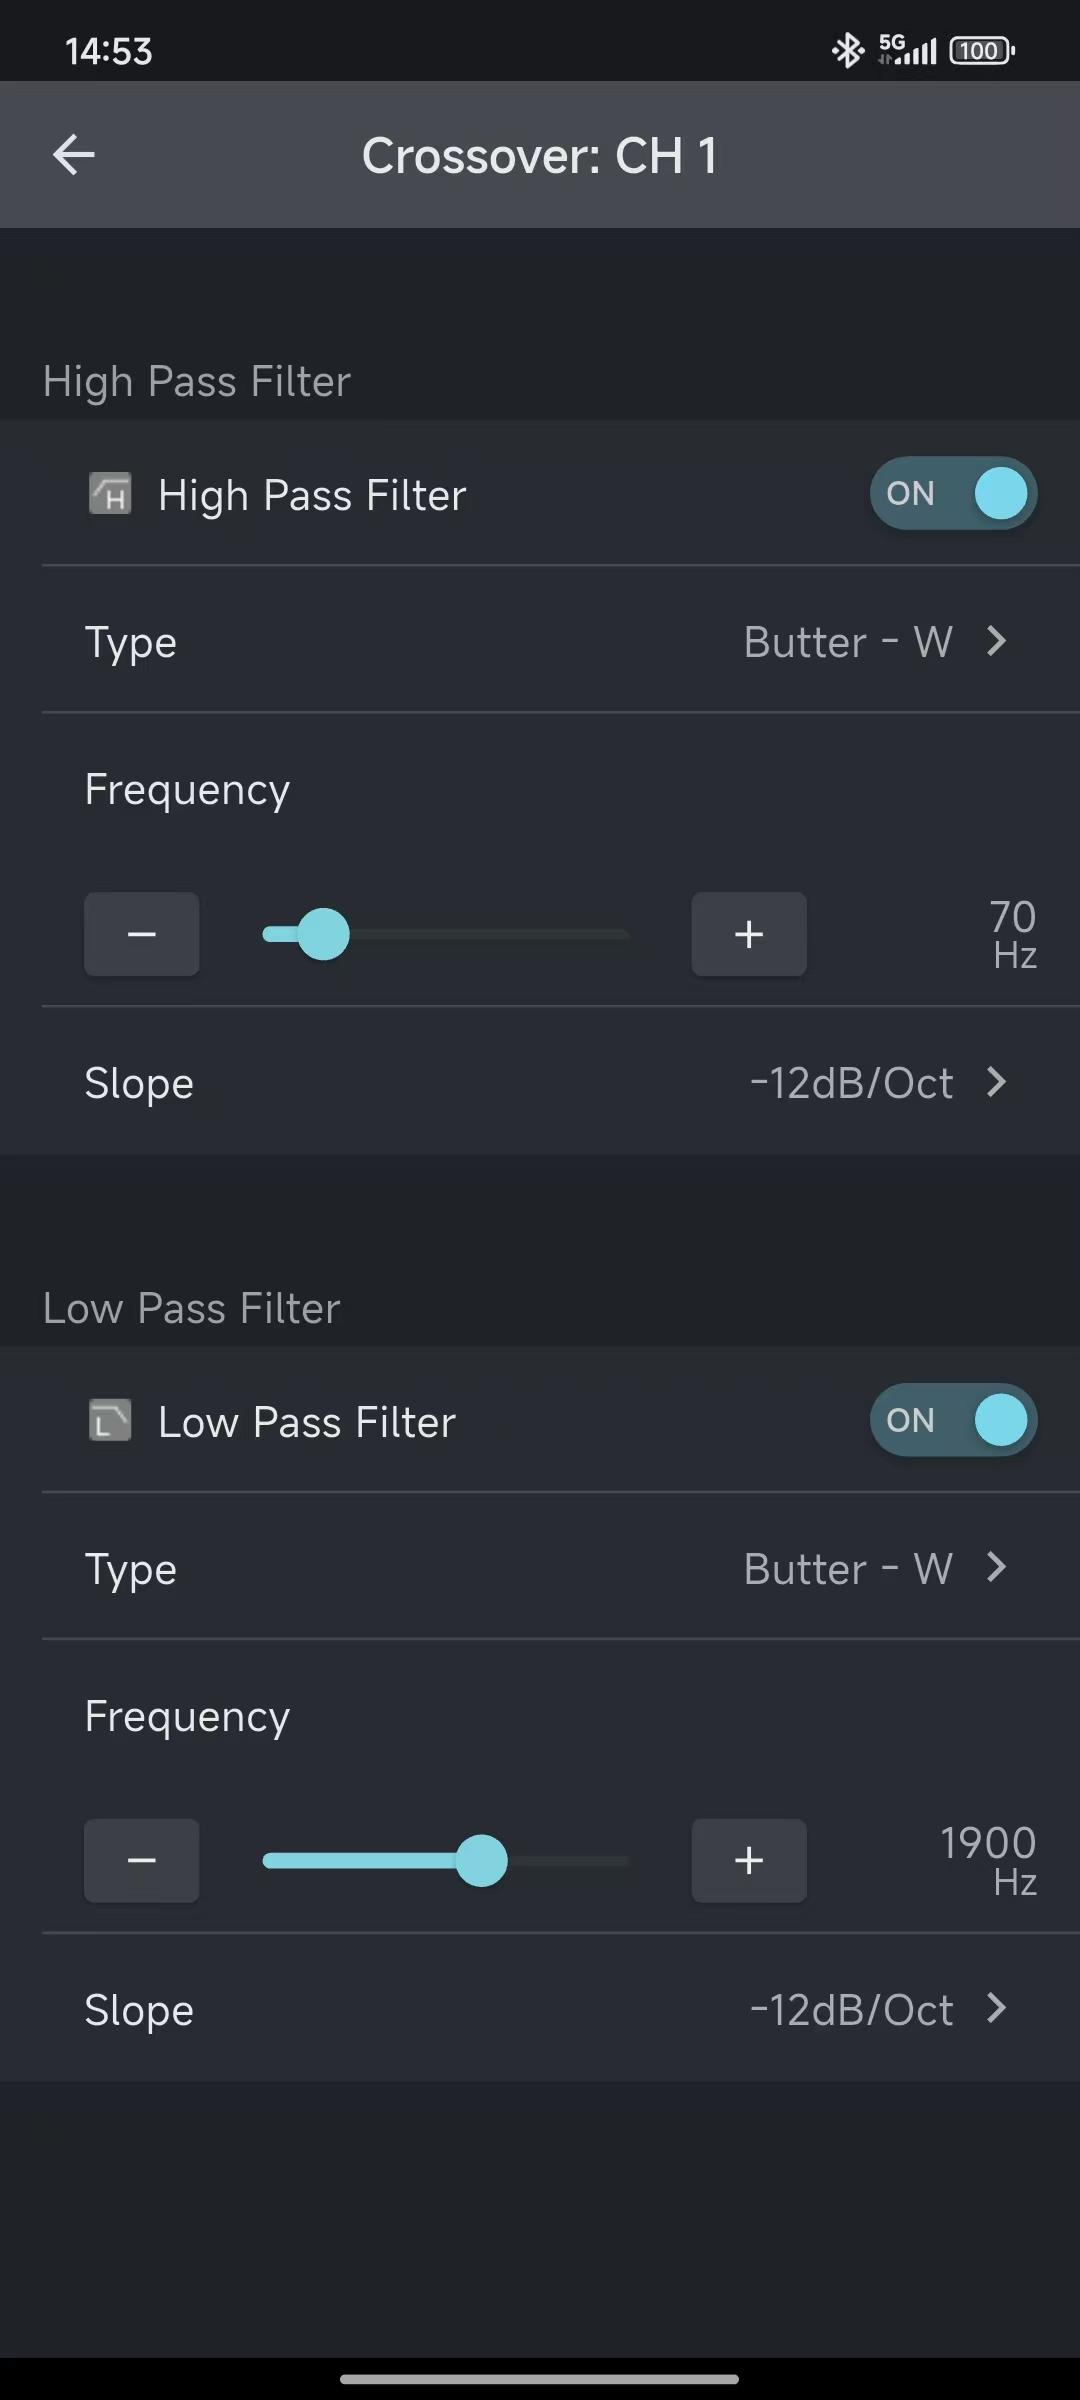The image size is (1080, 2400).
Task: Tap the High Pass Filter curve icon
Action: pyautogui.click(x=110, y=494)
